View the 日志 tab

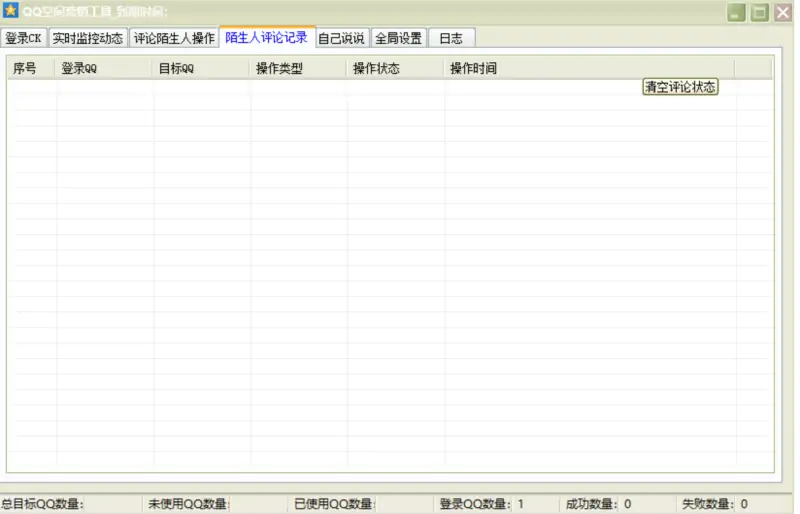(451, 39)
